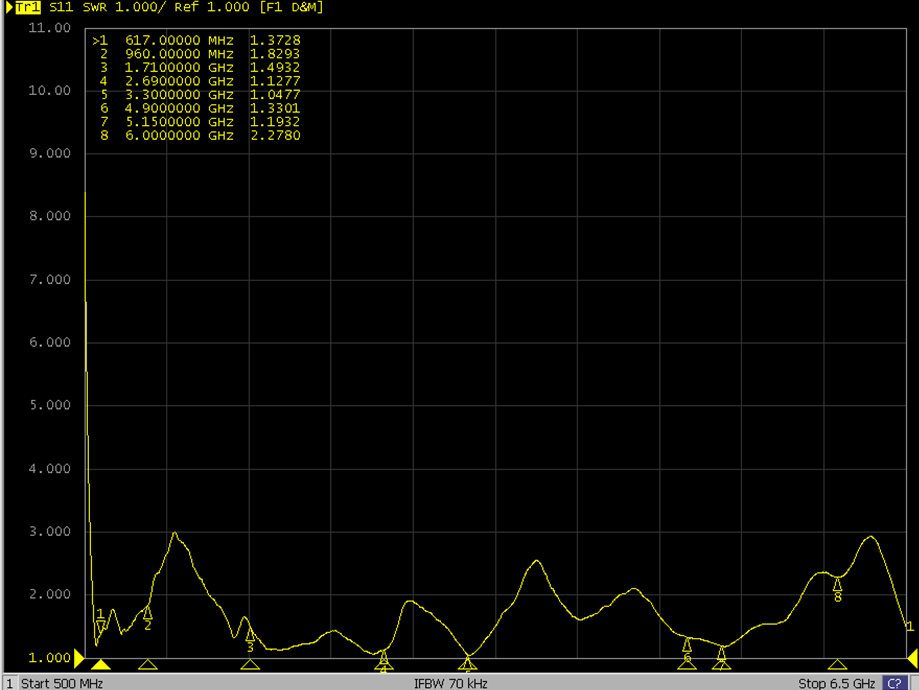
Task: Click the C? calibration status indicator
Action: coord(895,684)
